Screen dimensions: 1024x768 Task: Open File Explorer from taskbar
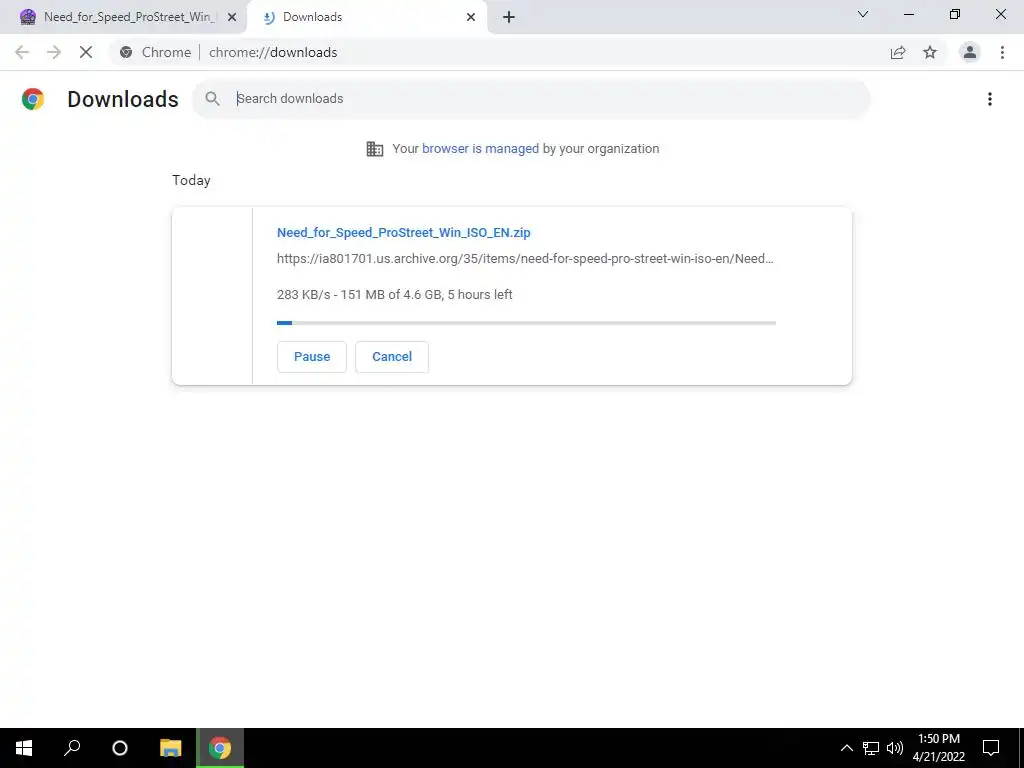click(x=170, y=748)
